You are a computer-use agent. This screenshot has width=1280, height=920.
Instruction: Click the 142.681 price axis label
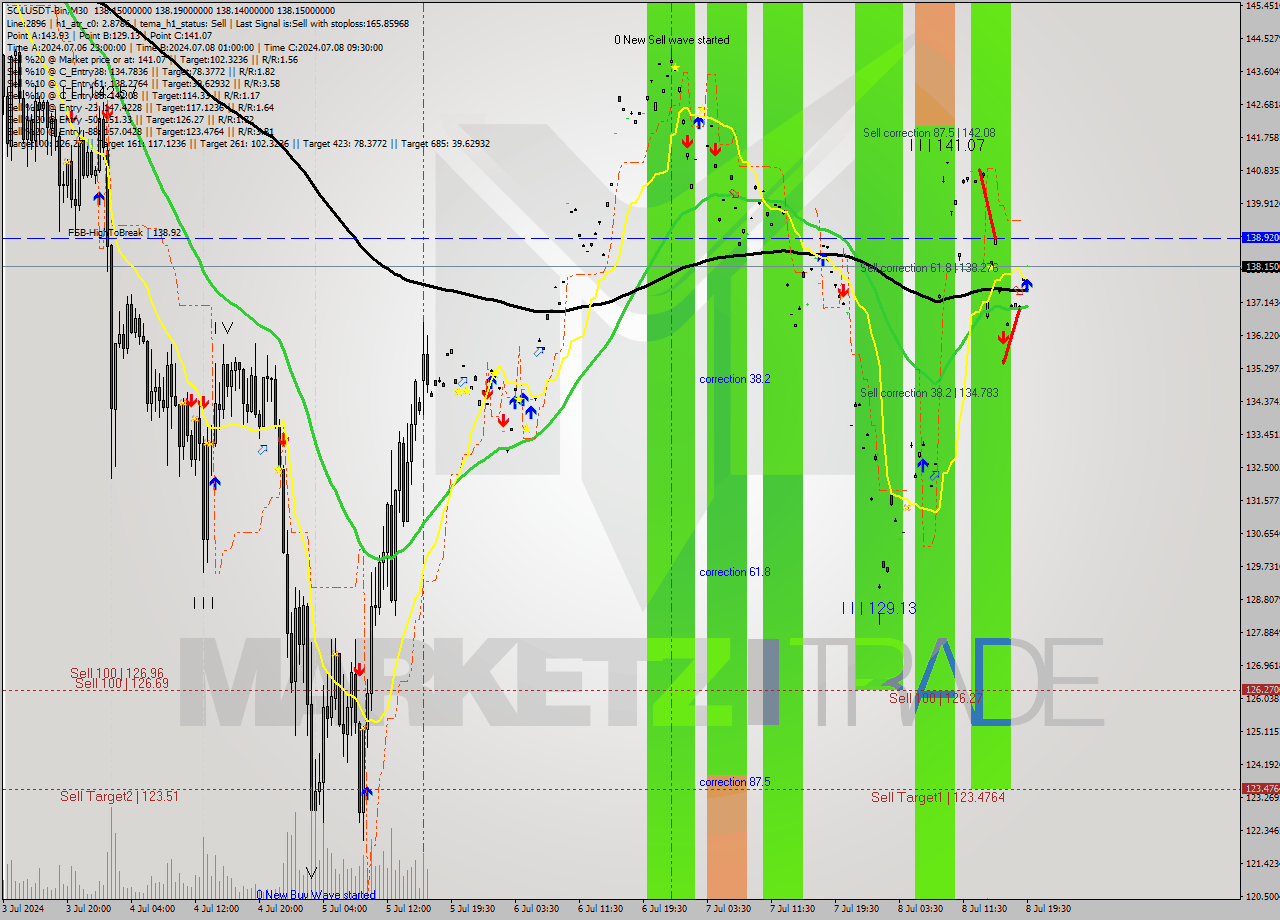[x=1262, y=104]
